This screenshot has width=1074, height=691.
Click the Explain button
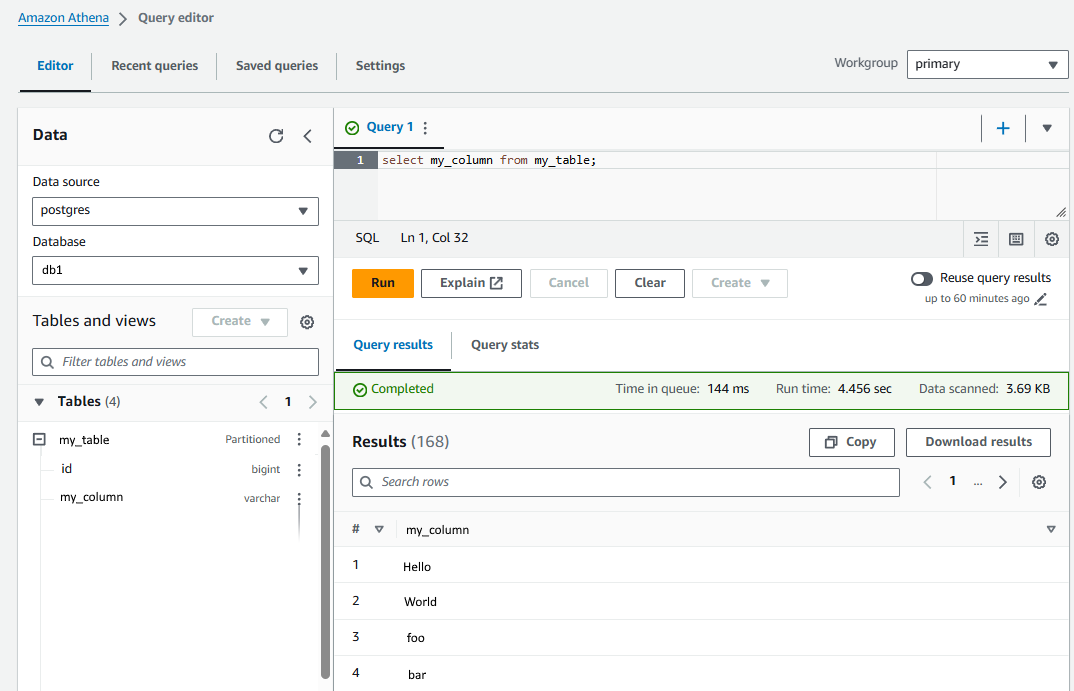point(471,284)
